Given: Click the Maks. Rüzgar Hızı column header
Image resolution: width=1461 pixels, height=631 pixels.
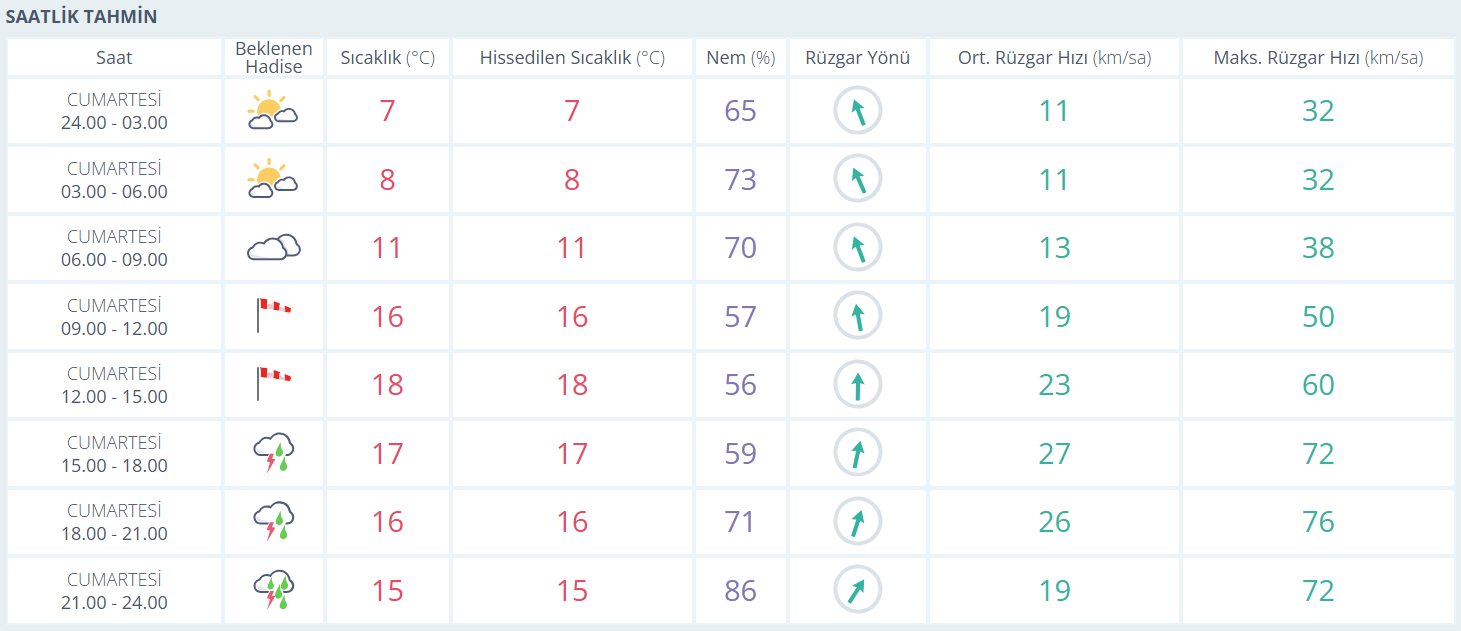Looking at the screenshot, I should coord(1317,58).
